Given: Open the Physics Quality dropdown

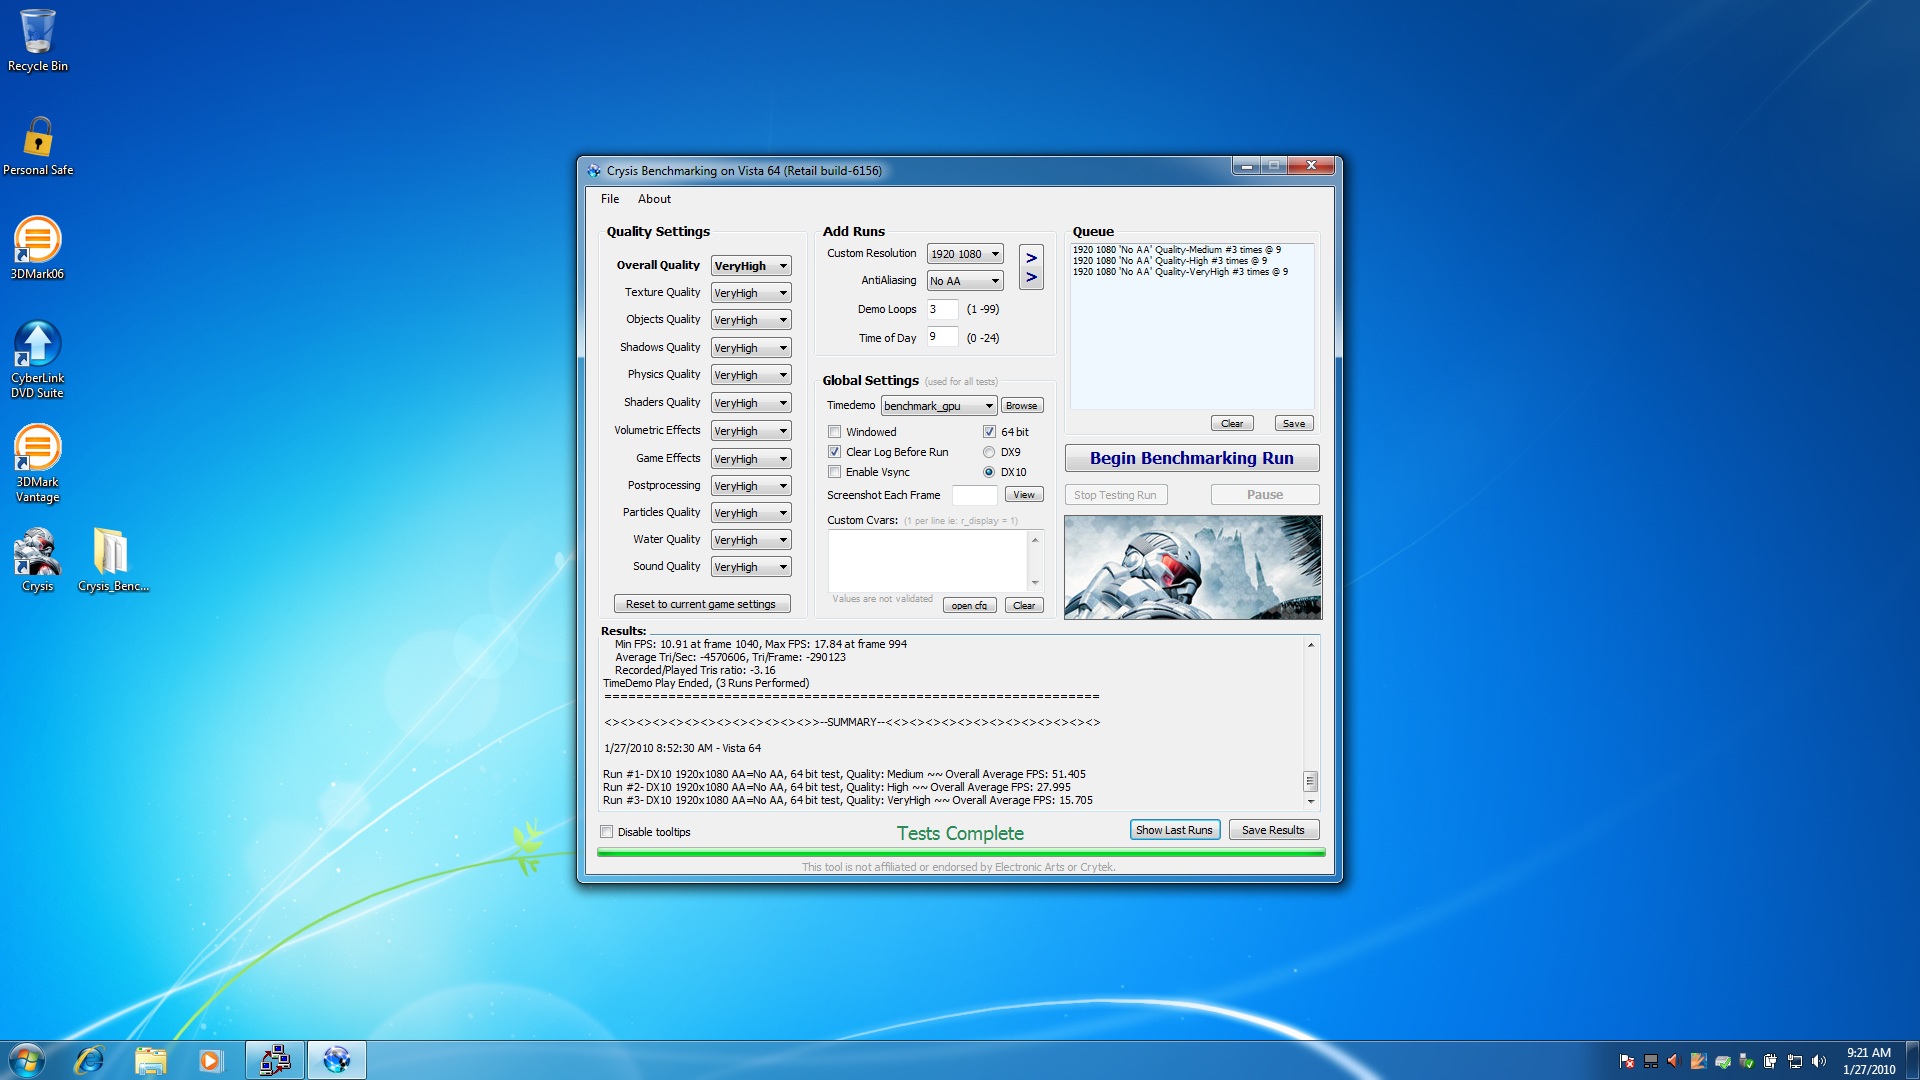Looking at the screenshot, I should 751,375.
